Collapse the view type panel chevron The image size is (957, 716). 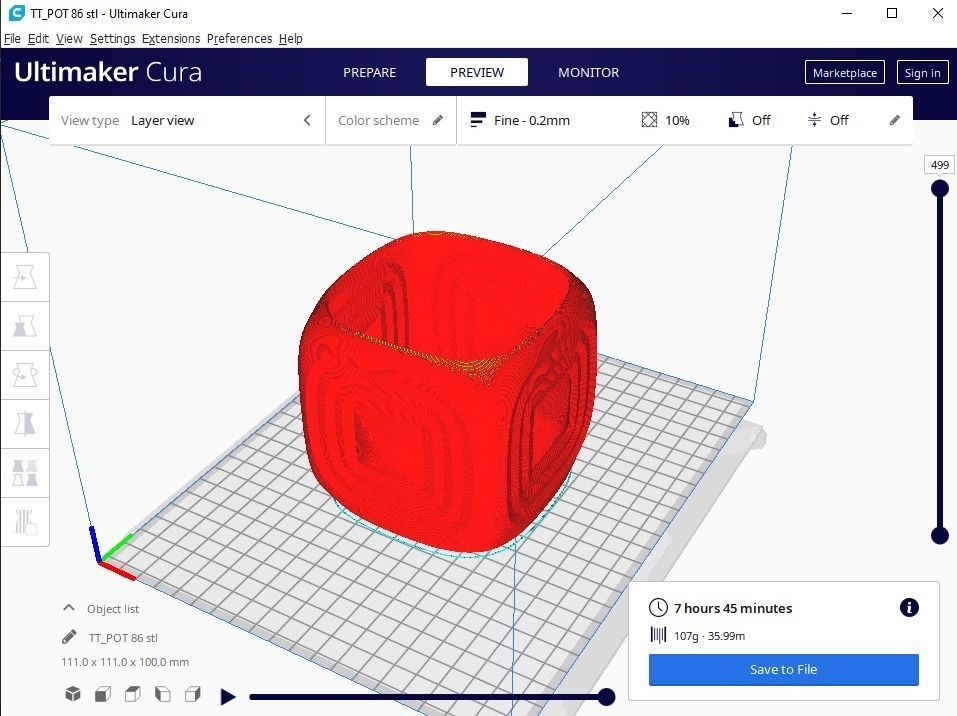point(307,120)
